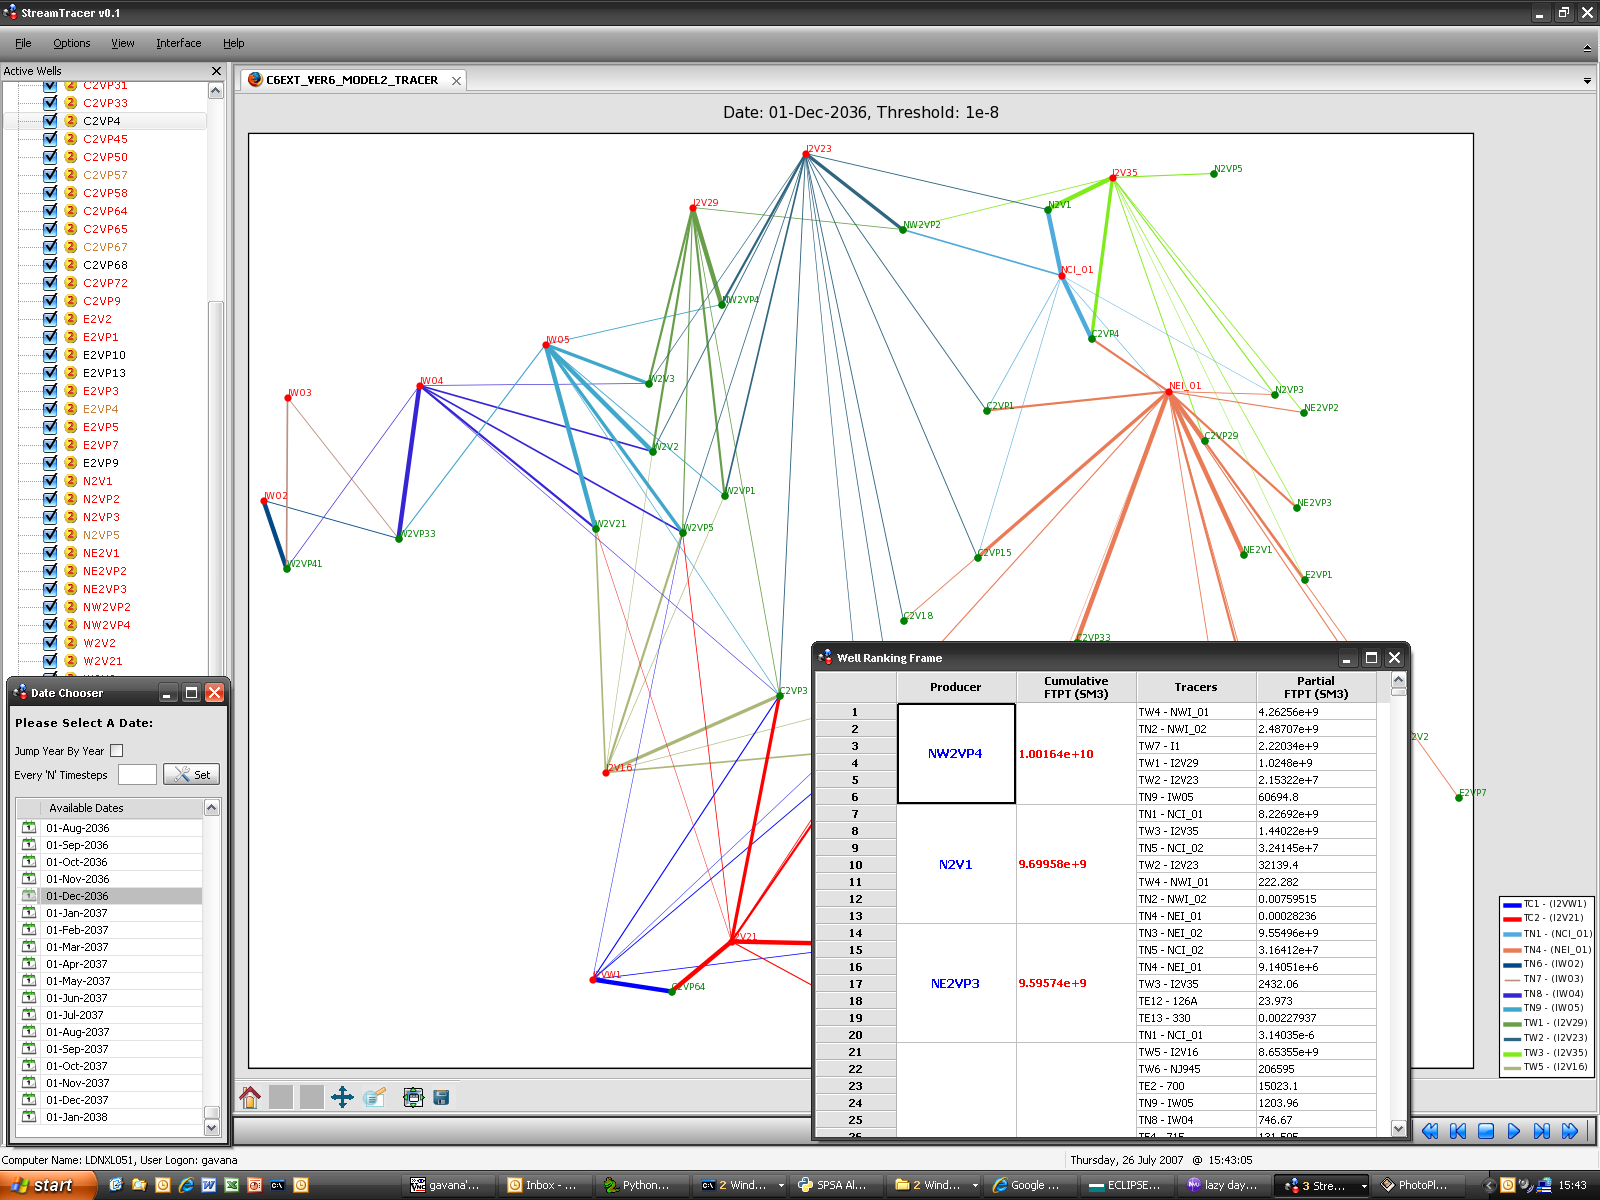1600x1200 pixels.
Task: Open the Interface menu
Action: tap(178, 43)
